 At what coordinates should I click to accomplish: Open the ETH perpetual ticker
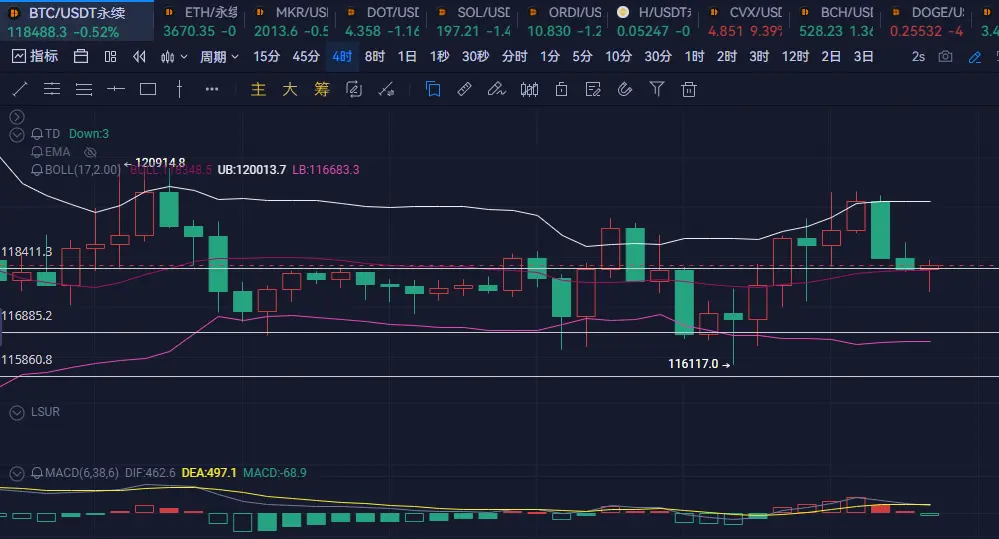[201, 22]
